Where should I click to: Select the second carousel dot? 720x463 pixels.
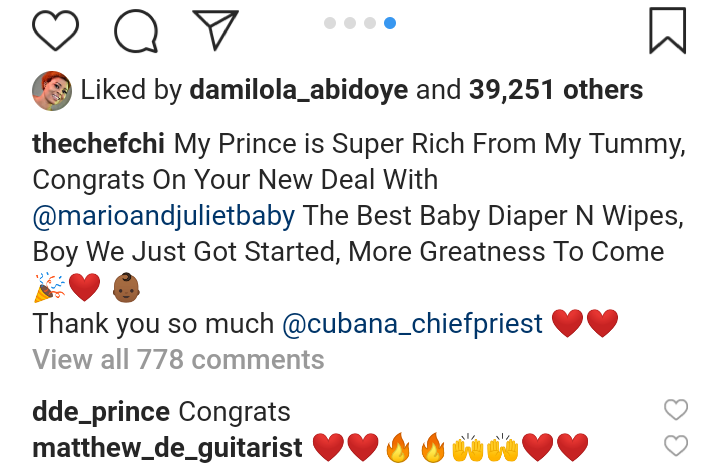click(350, 23)
